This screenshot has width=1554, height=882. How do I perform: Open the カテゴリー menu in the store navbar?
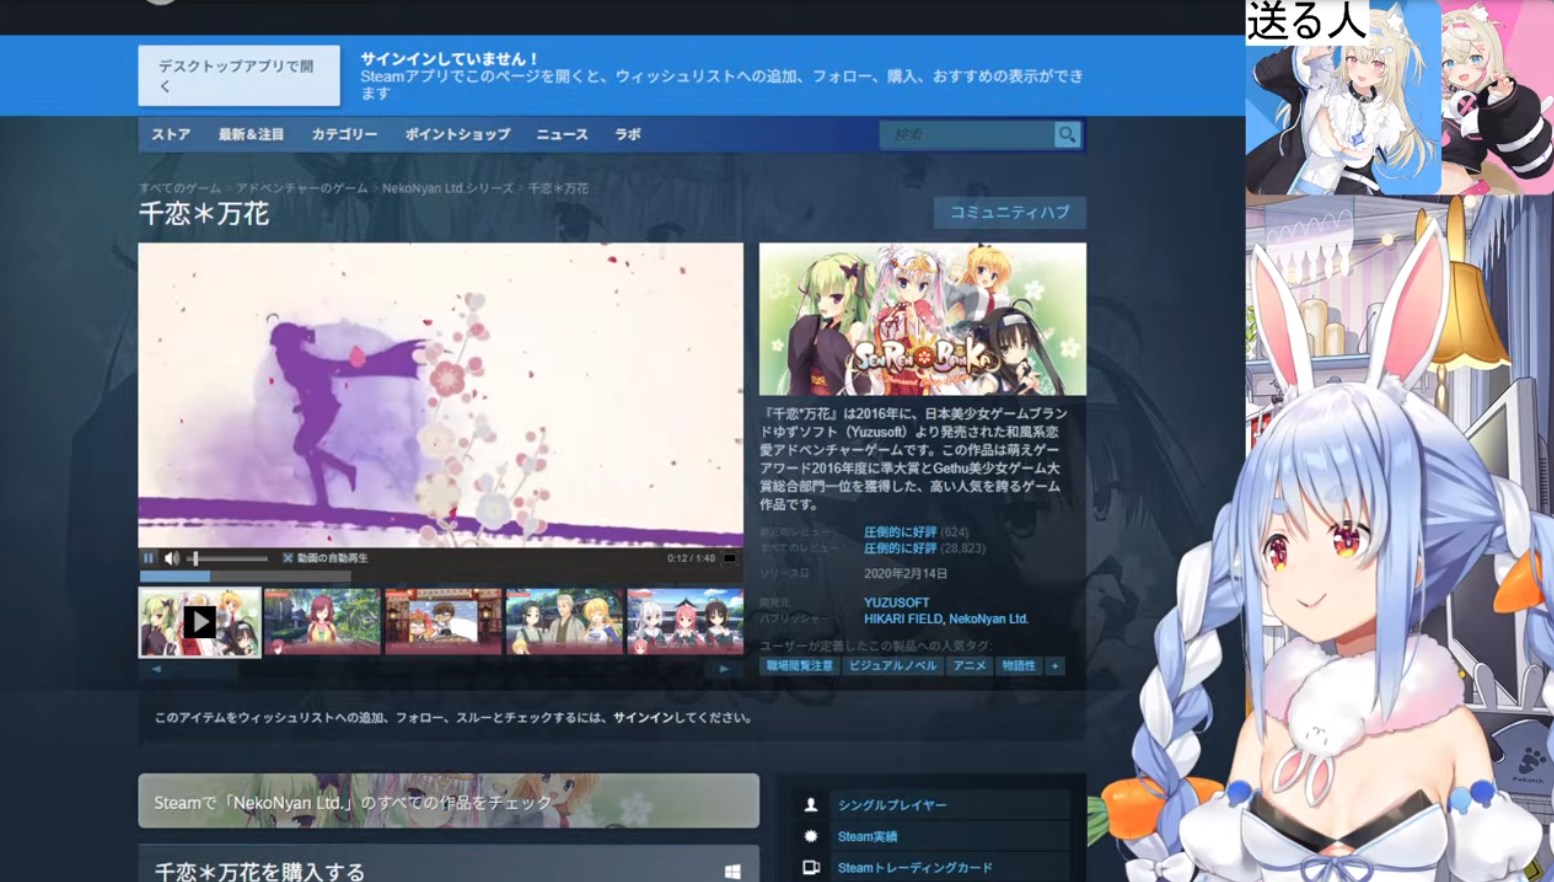344,134
